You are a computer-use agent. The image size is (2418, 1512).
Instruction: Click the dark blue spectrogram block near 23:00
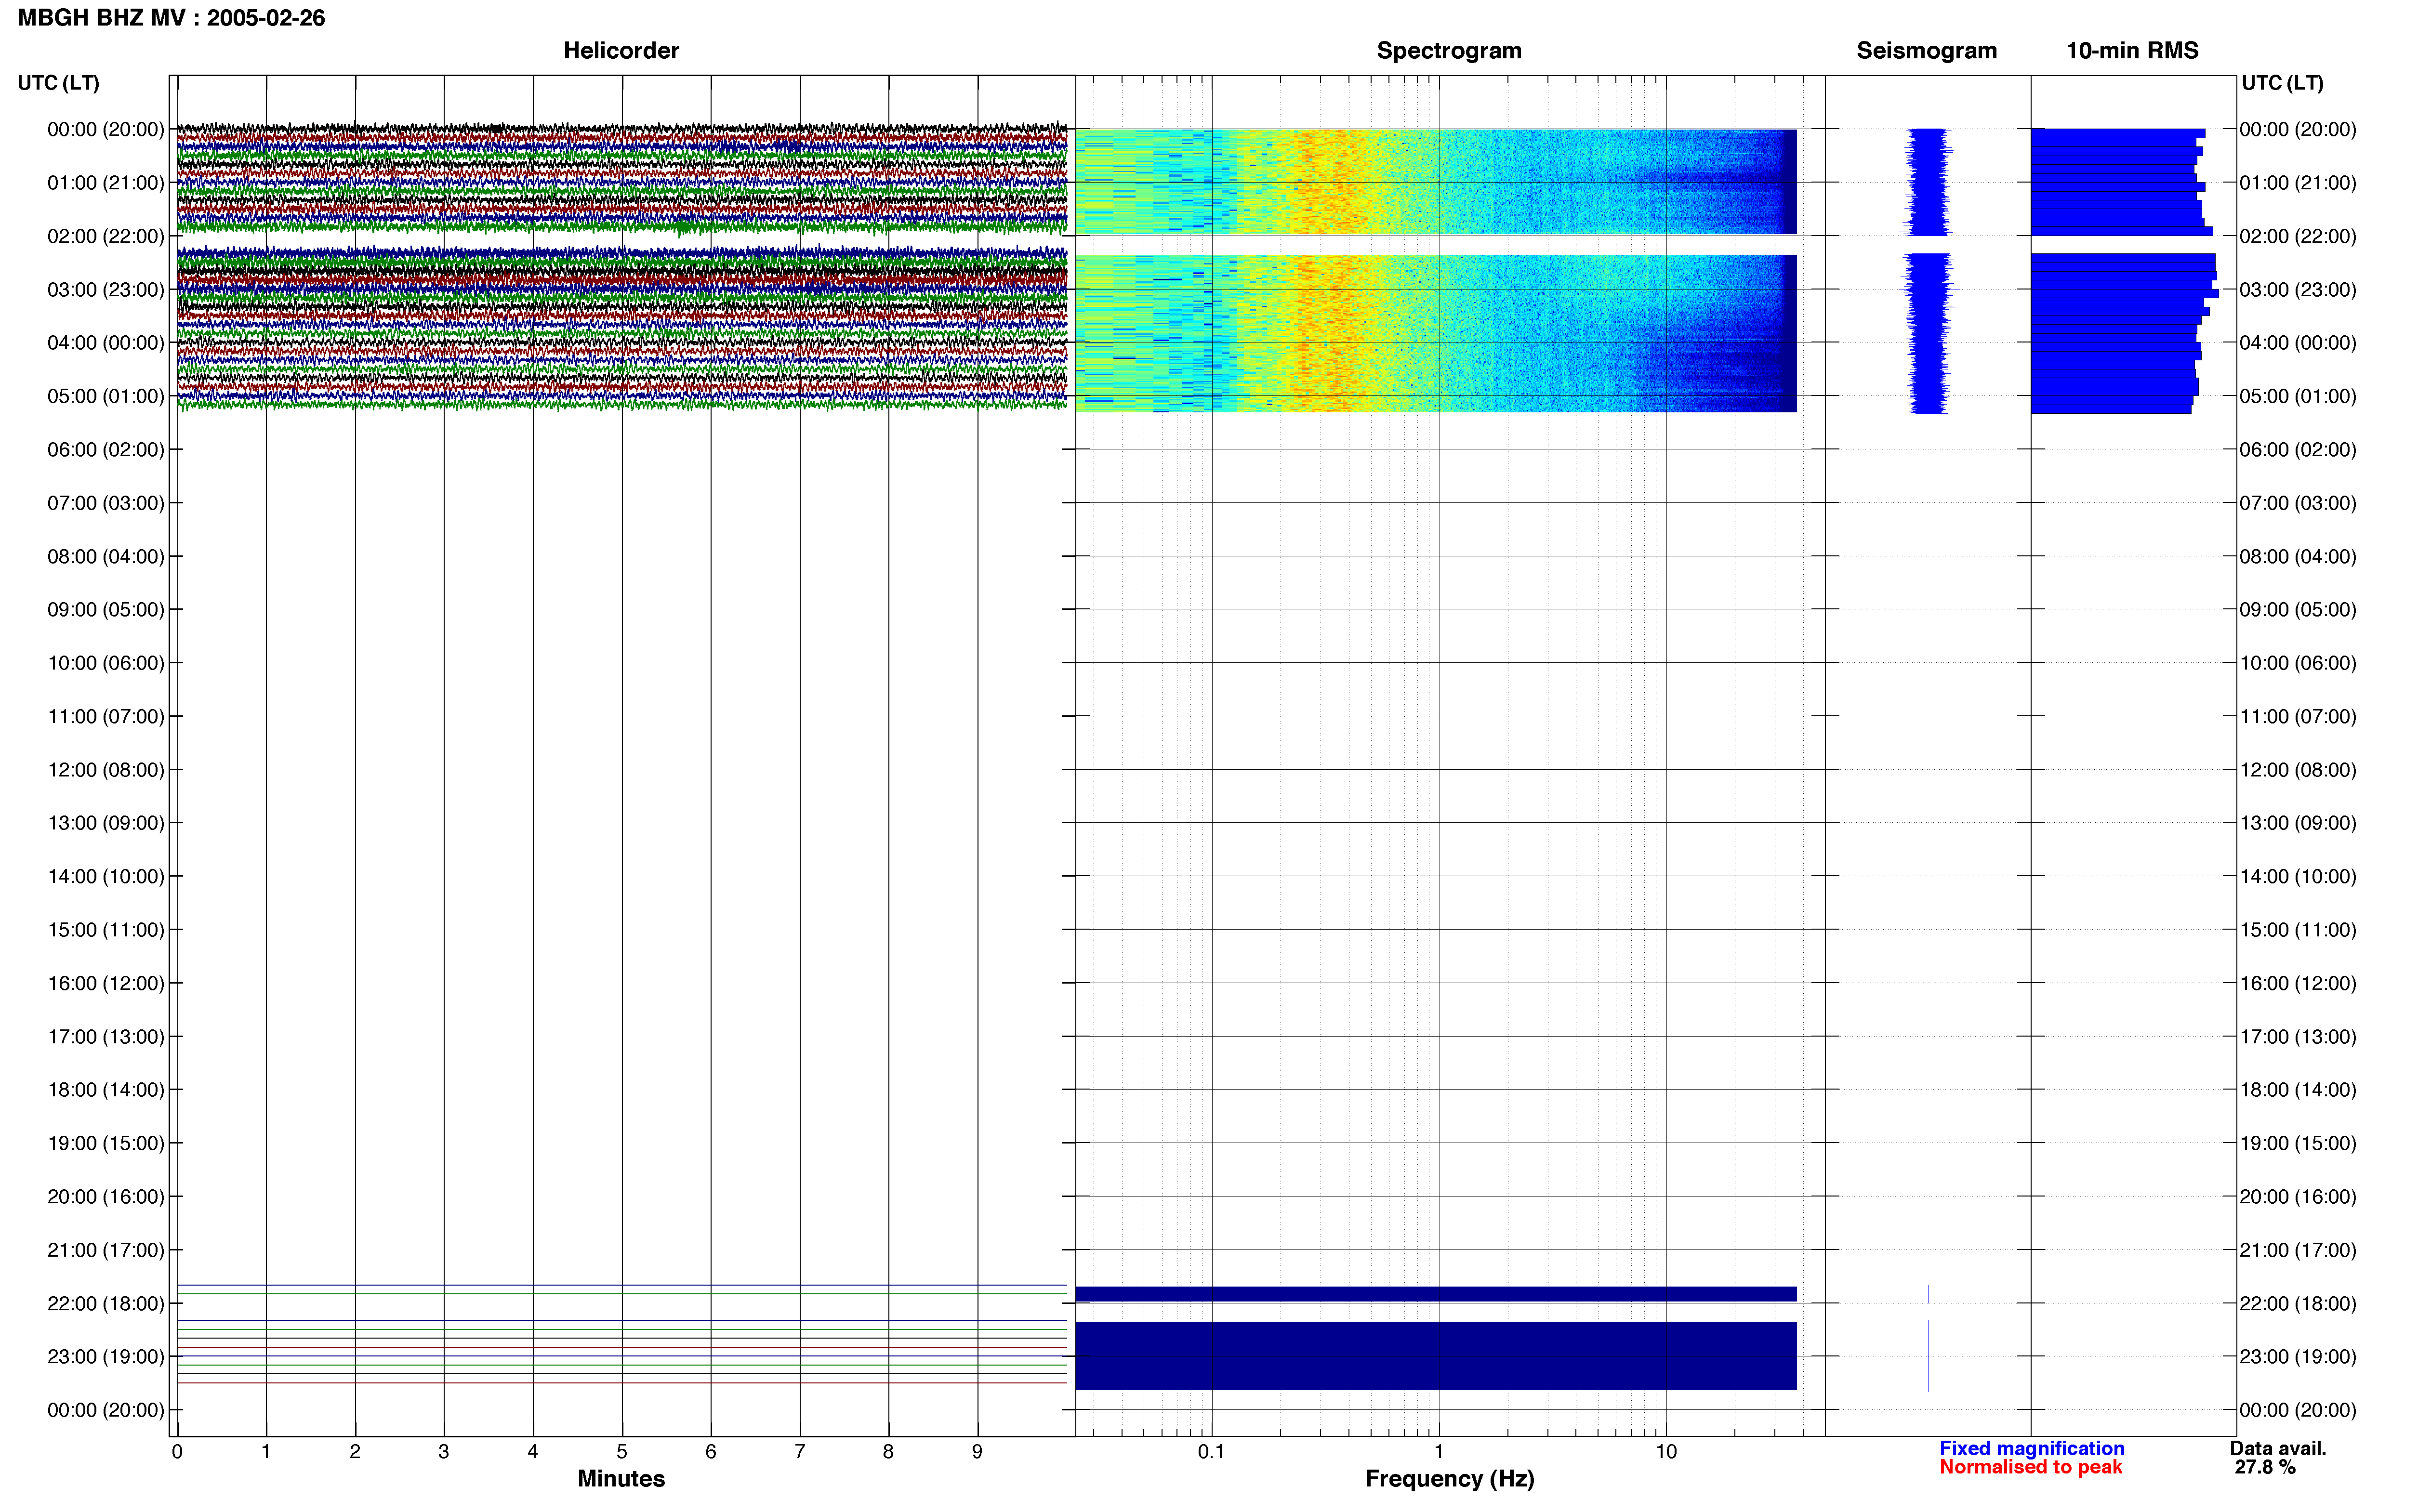pyautogui.click(x=1436, y=1356)
